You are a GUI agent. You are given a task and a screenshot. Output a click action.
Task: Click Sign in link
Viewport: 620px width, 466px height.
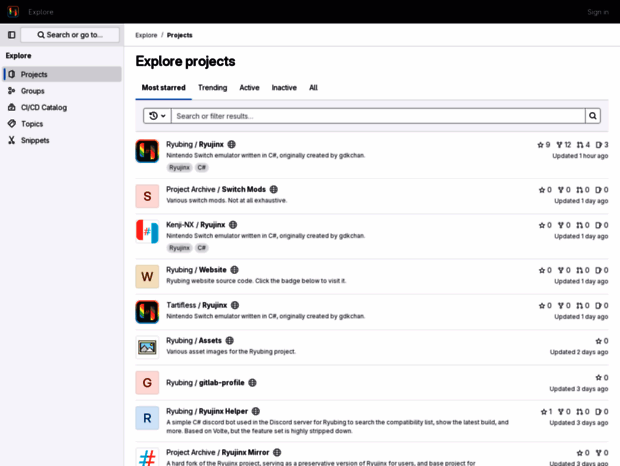[x=598, y=12]
